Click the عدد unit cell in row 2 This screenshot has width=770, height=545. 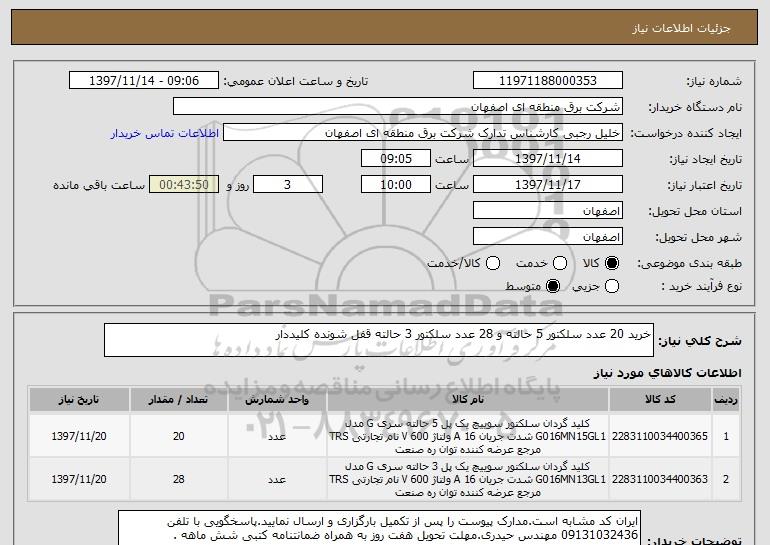[277, 479]
